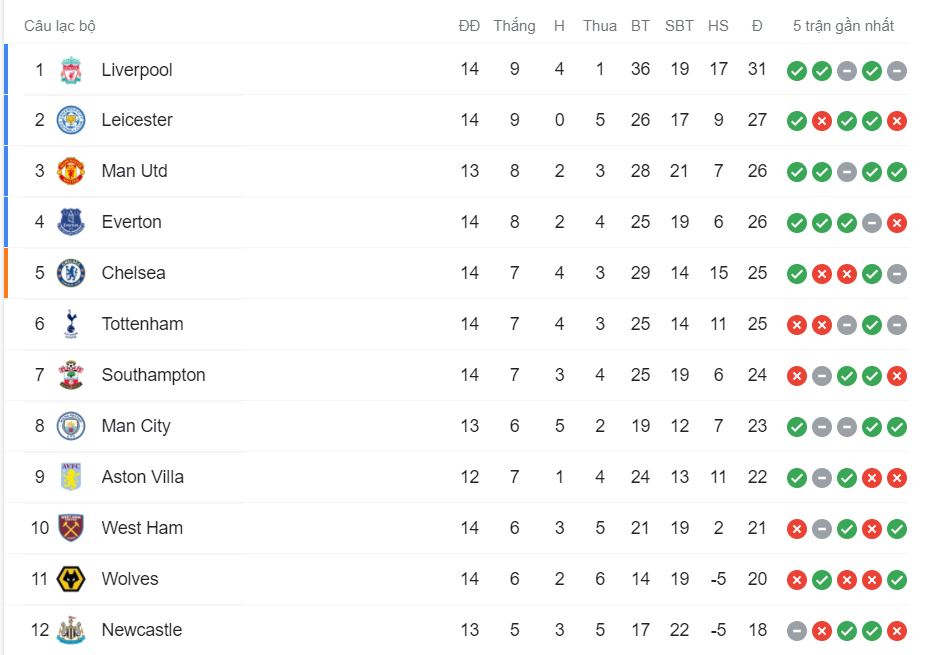Viewport: 937px width, 655px height.
Task: Click the Tottenham cockerel crest
Action: pos(71,324)
